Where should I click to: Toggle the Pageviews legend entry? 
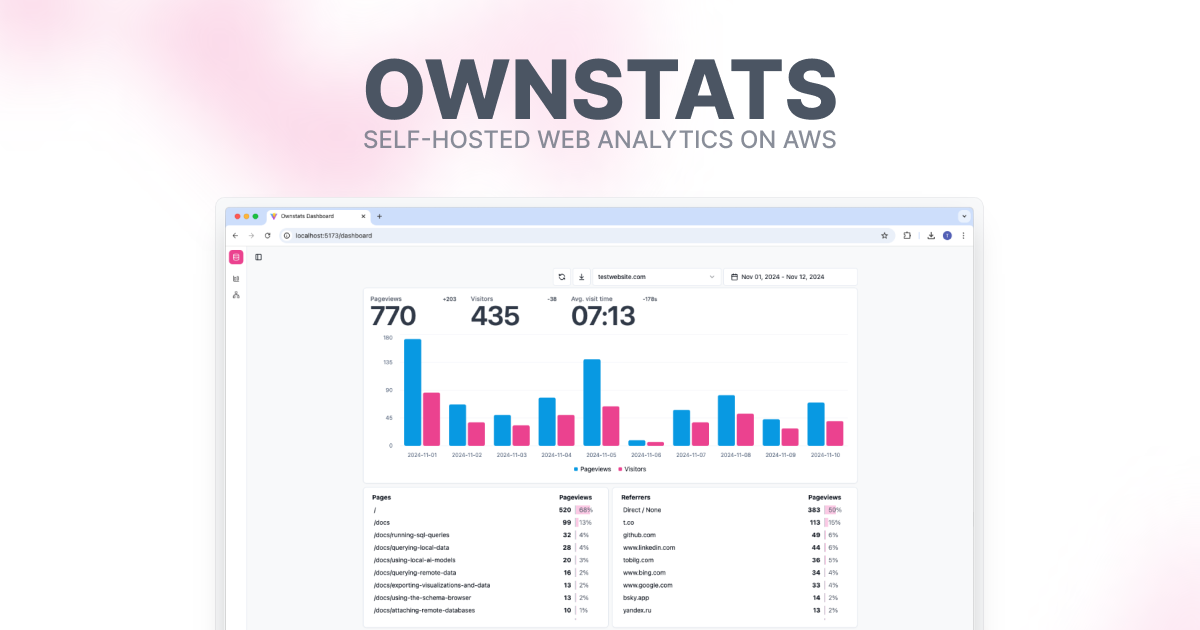point(592,468)
